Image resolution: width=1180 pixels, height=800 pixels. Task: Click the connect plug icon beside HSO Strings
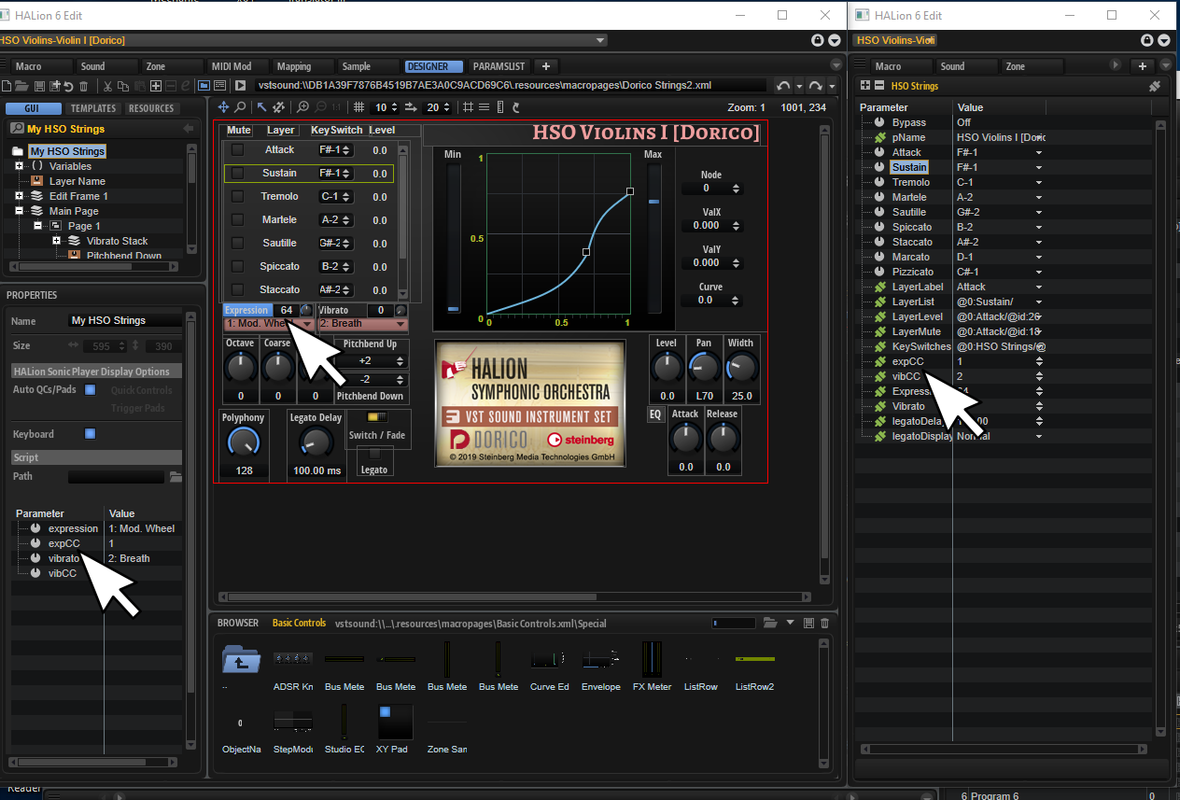[x=1154, y=87]
